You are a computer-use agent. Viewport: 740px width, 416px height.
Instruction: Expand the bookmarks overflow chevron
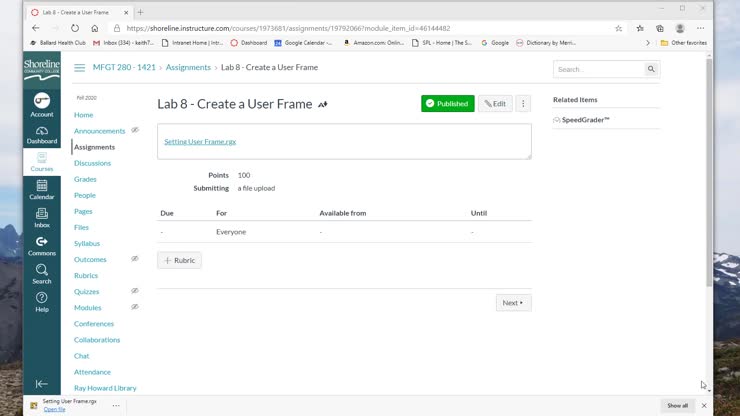(x=648, y=43)
